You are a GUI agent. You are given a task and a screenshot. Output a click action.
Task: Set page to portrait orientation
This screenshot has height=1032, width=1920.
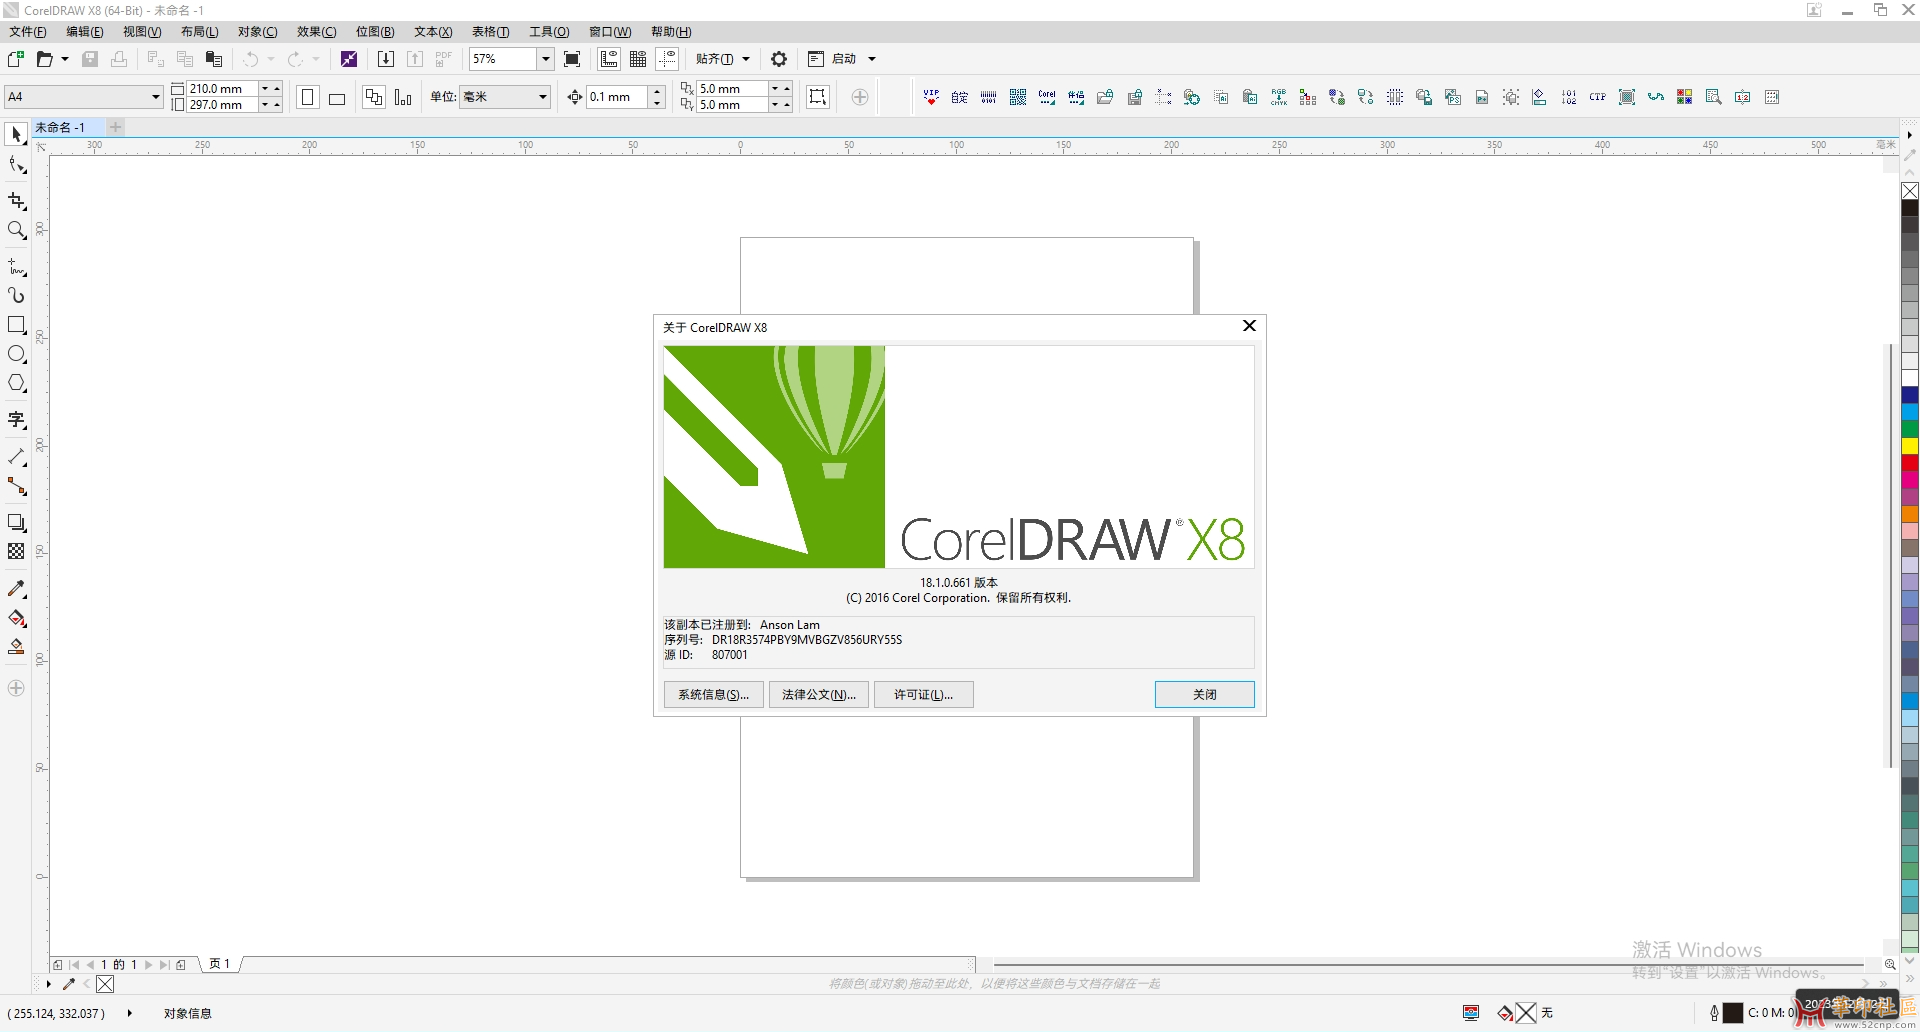point(308,97)
